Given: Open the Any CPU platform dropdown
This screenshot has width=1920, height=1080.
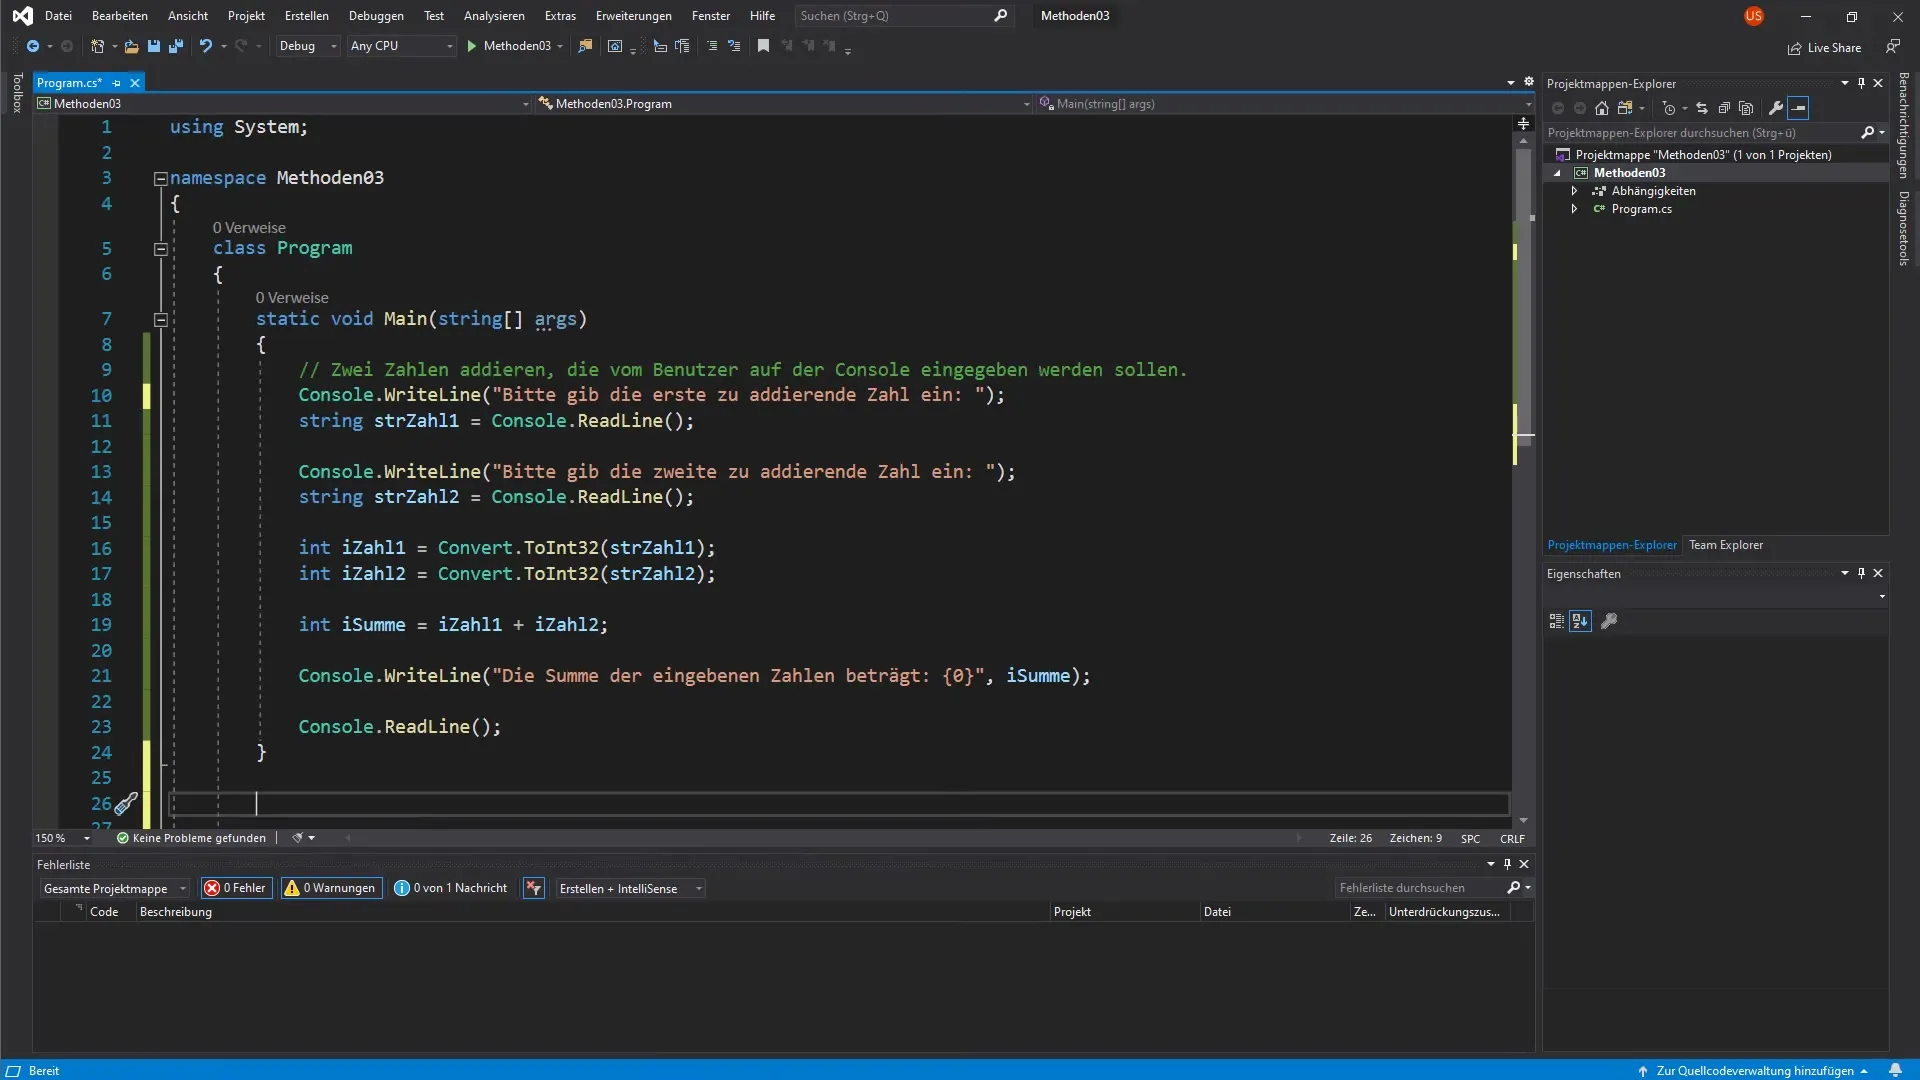Looking at the screenshot, I should tap(402, 46).
